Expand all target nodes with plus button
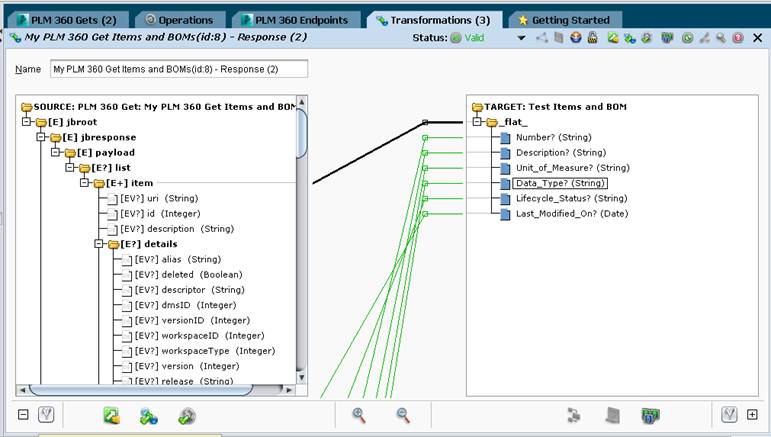Screen dimensions: 771x437 point(752,414)
